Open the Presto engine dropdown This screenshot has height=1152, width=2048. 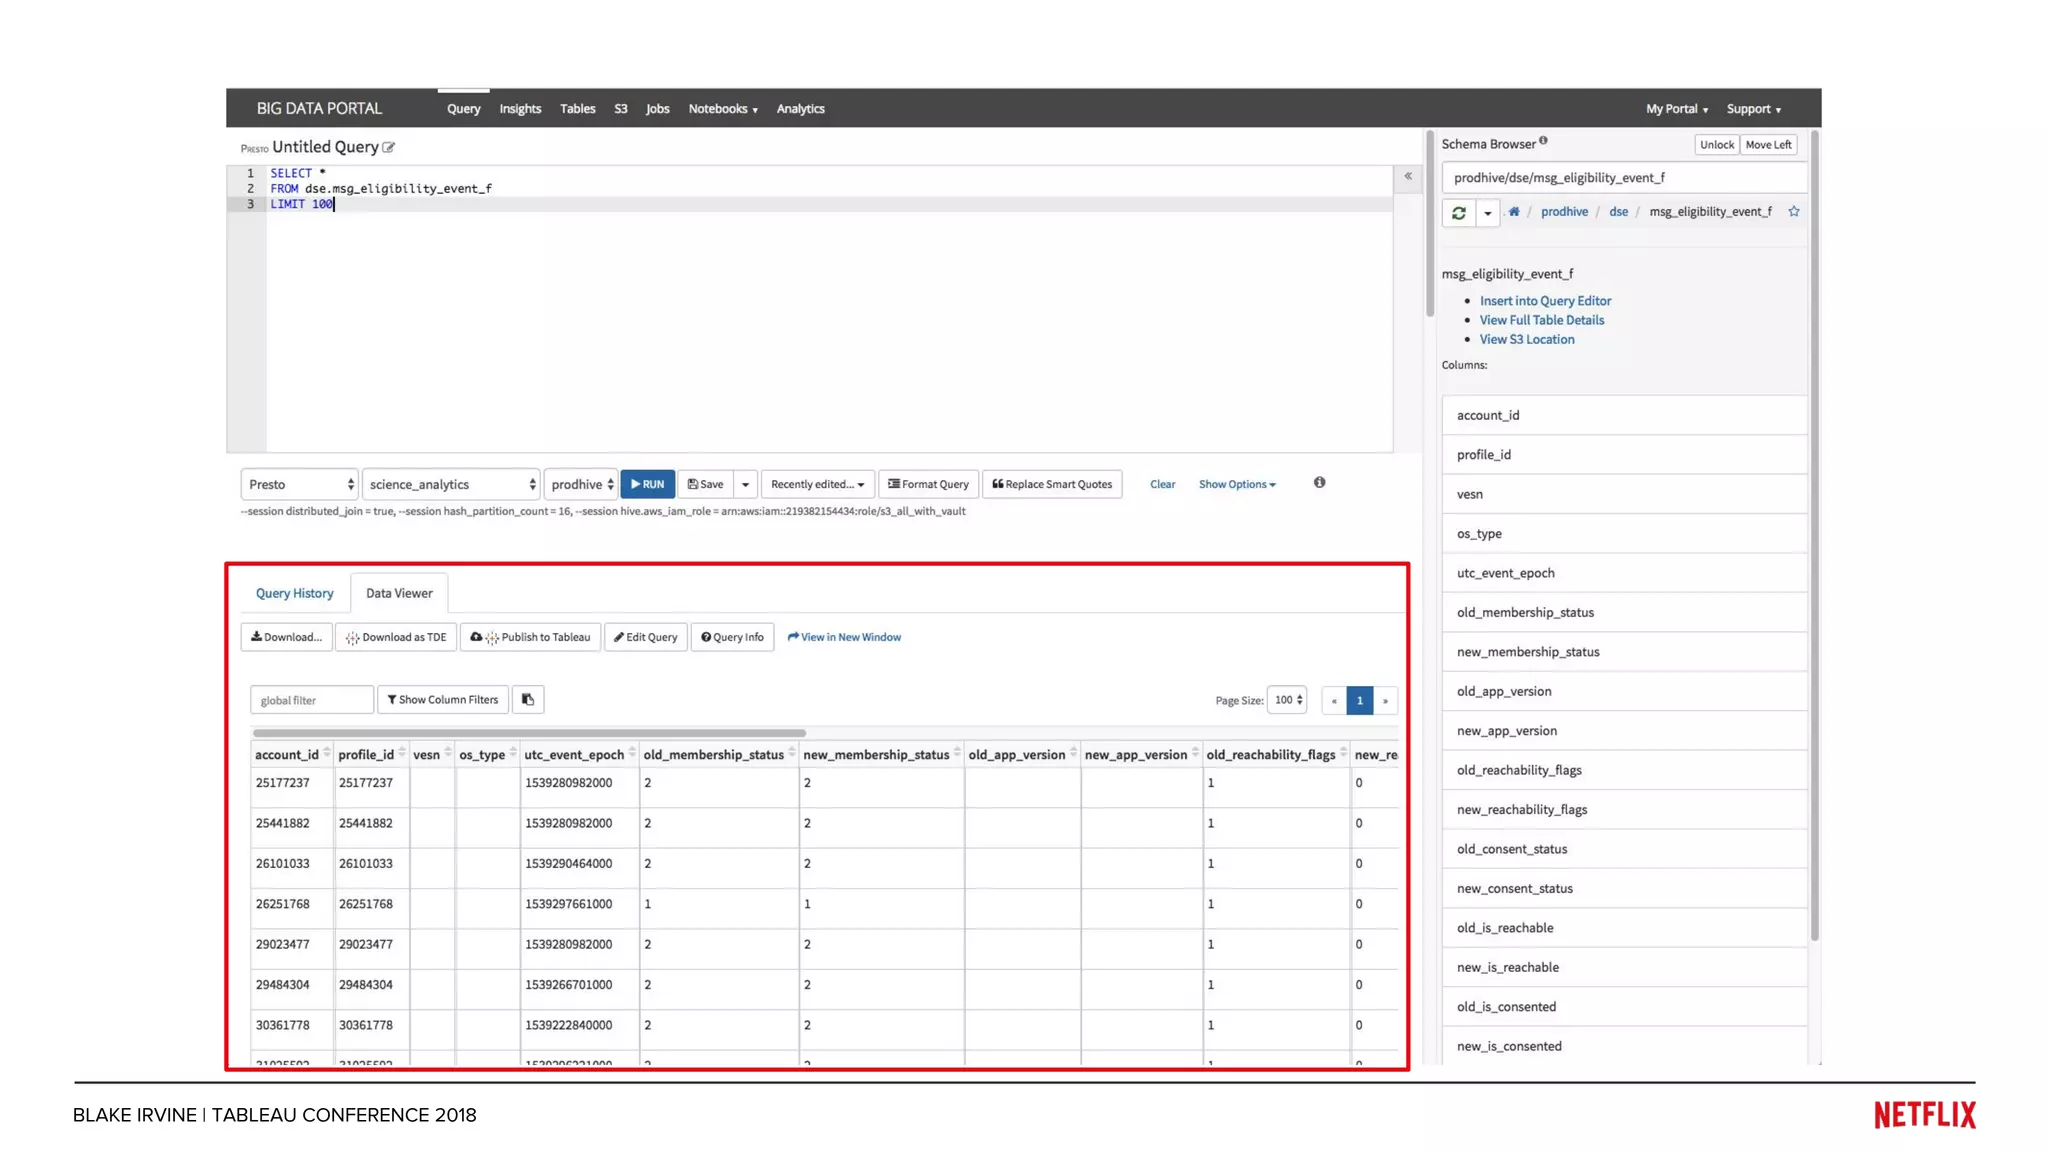point(300,484)
